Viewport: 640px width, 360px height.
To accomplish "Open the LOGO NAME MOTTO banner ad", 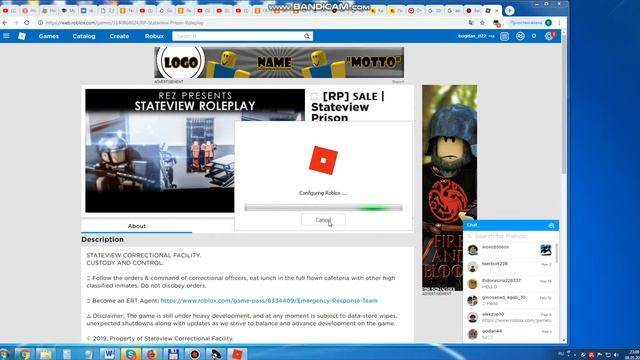I will pyautogui.click(x=279, y=62).
